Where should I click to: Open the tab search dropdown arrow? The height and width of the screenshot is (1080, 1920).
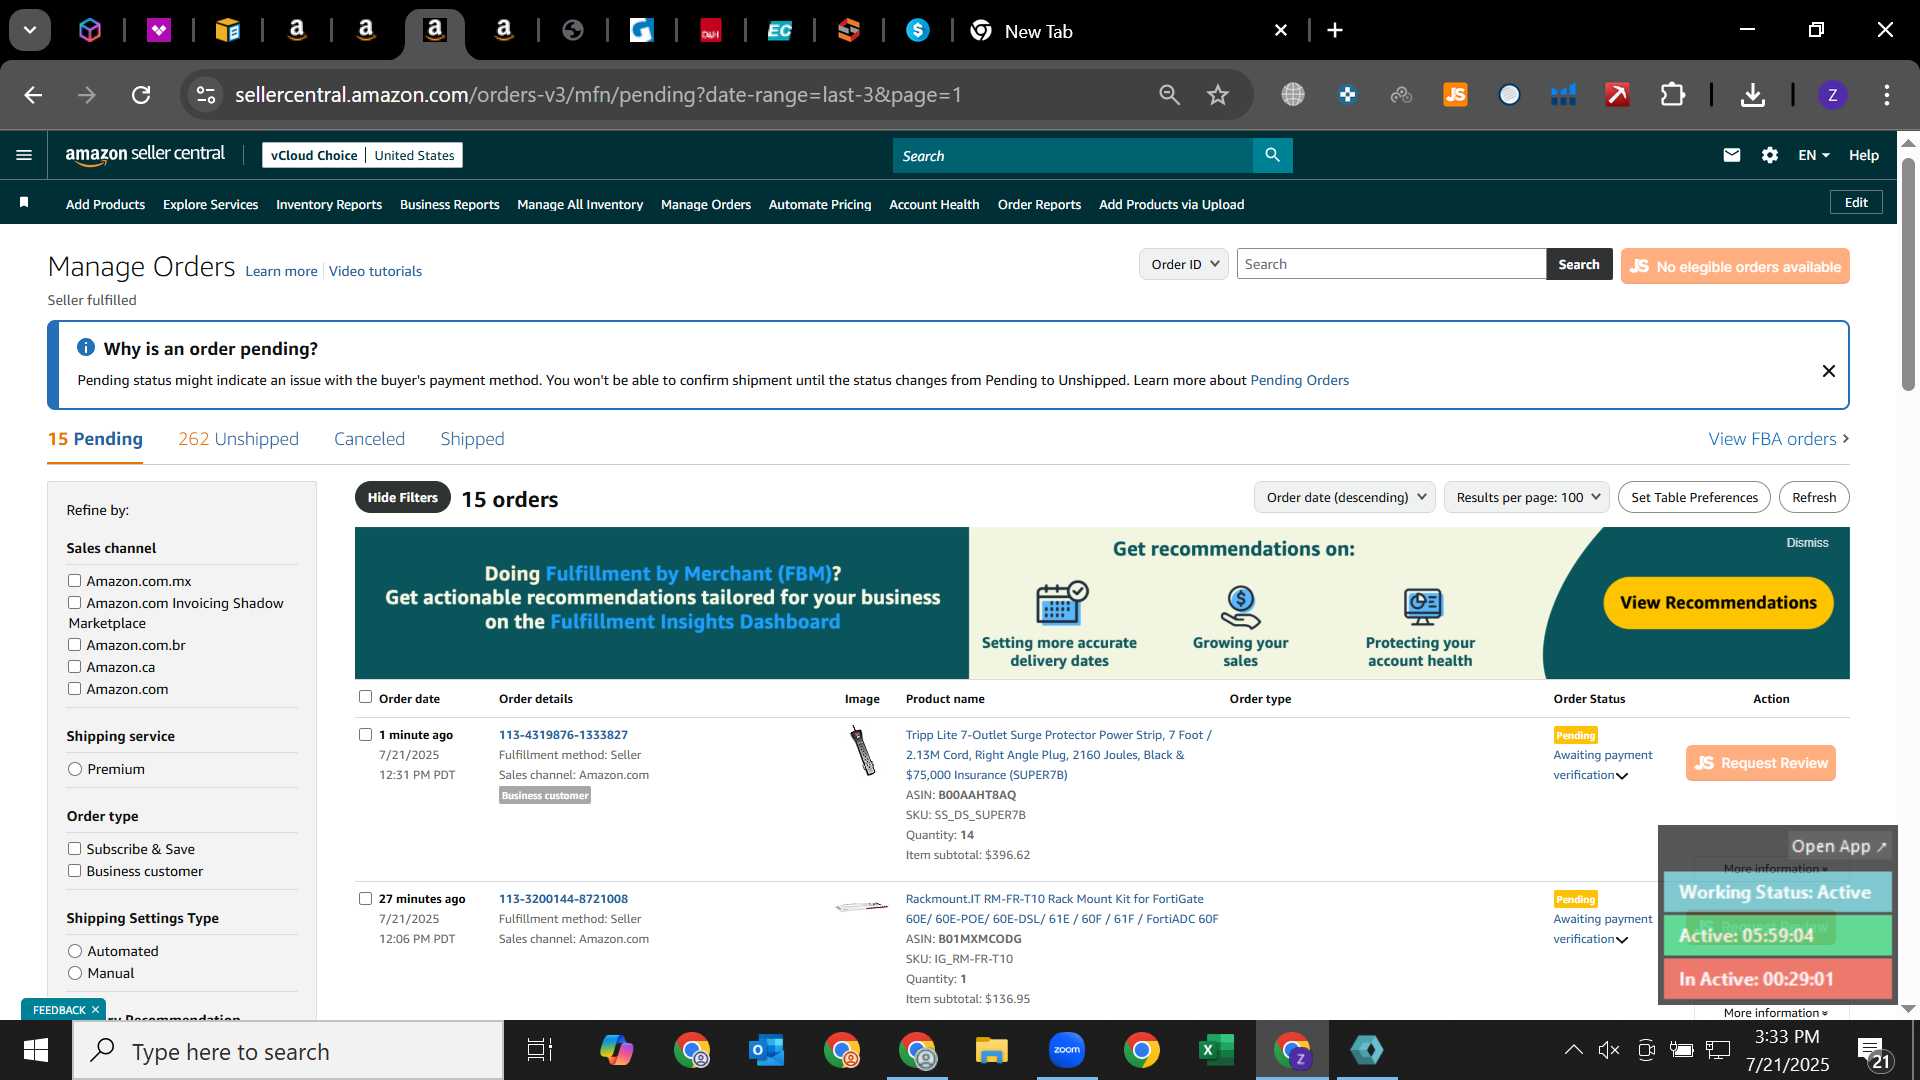[x=30, y=31]
